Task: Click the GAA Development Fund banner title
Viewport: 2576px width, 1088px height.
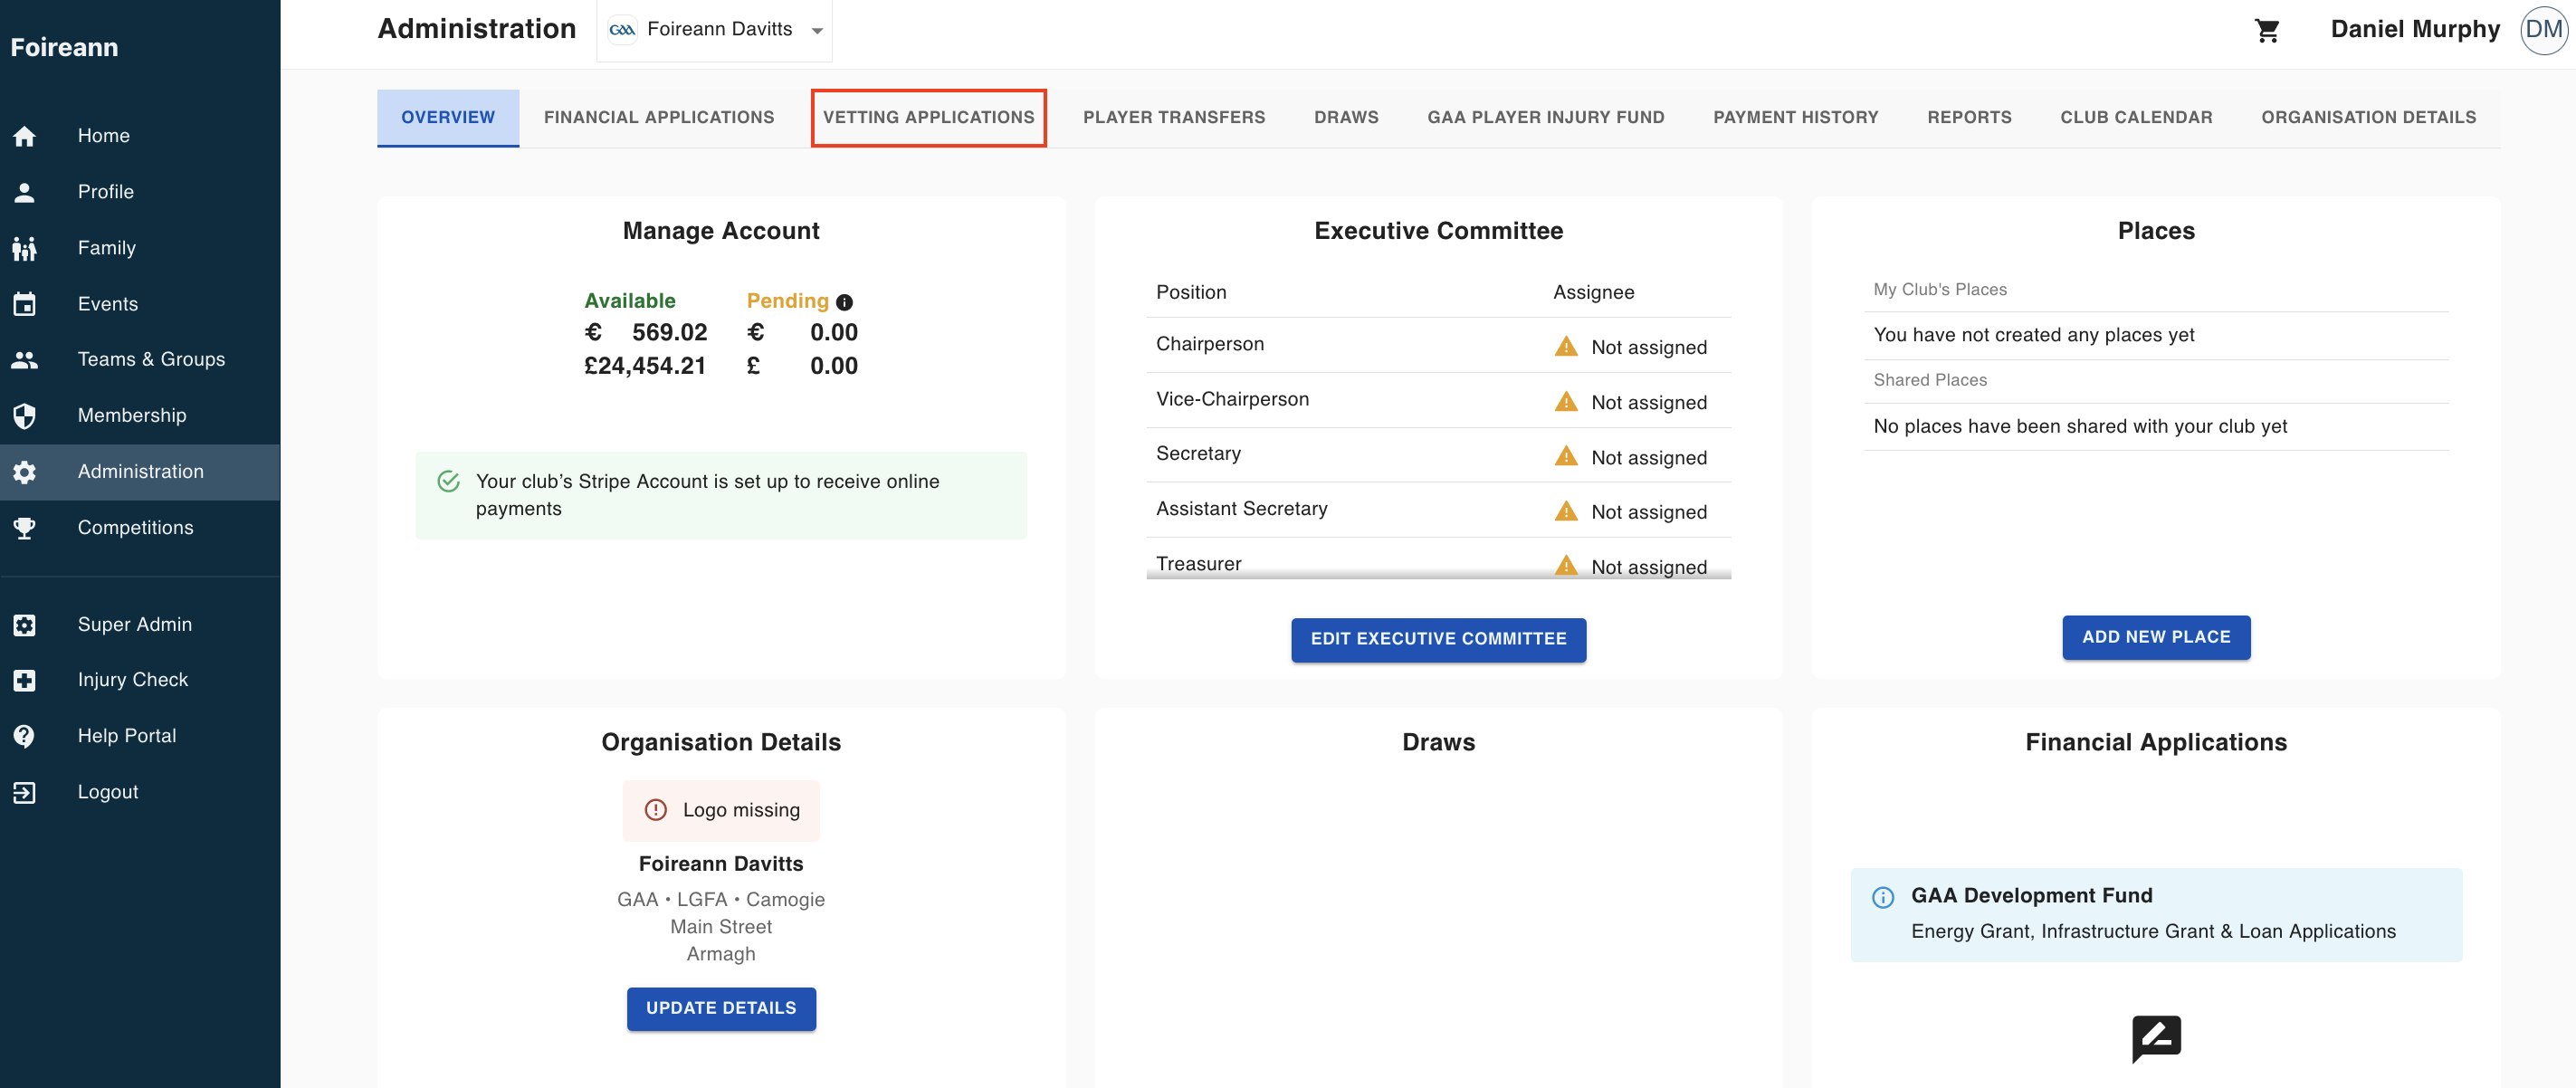Action: click(2031, 896)
